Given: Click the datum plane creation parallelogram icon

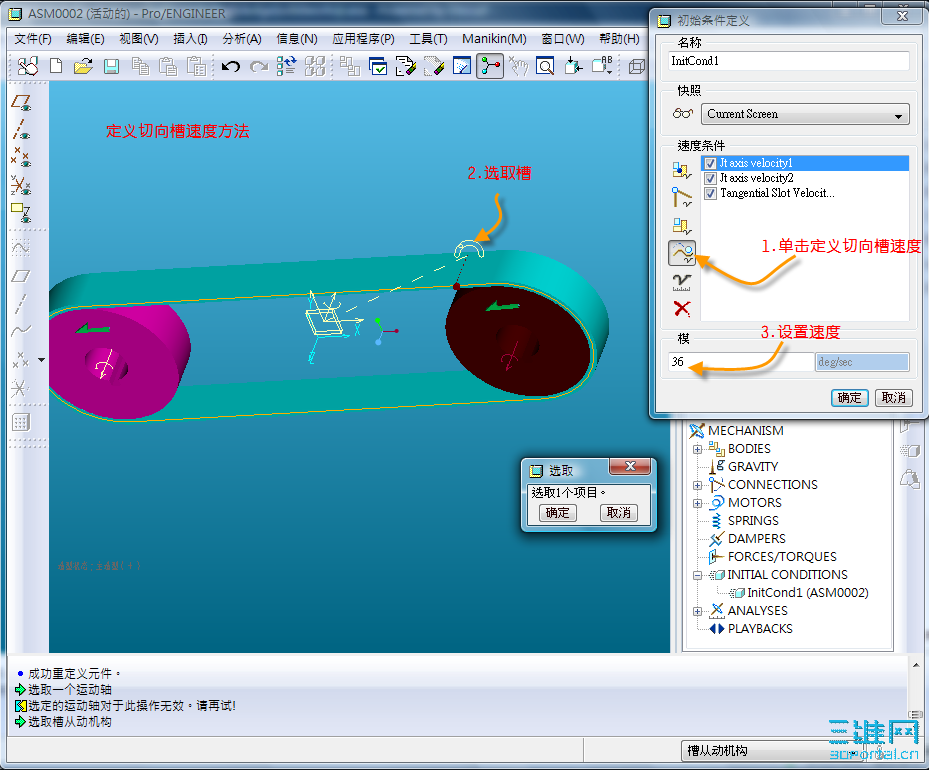Looking at the screenshot, I should coord(21,276).
